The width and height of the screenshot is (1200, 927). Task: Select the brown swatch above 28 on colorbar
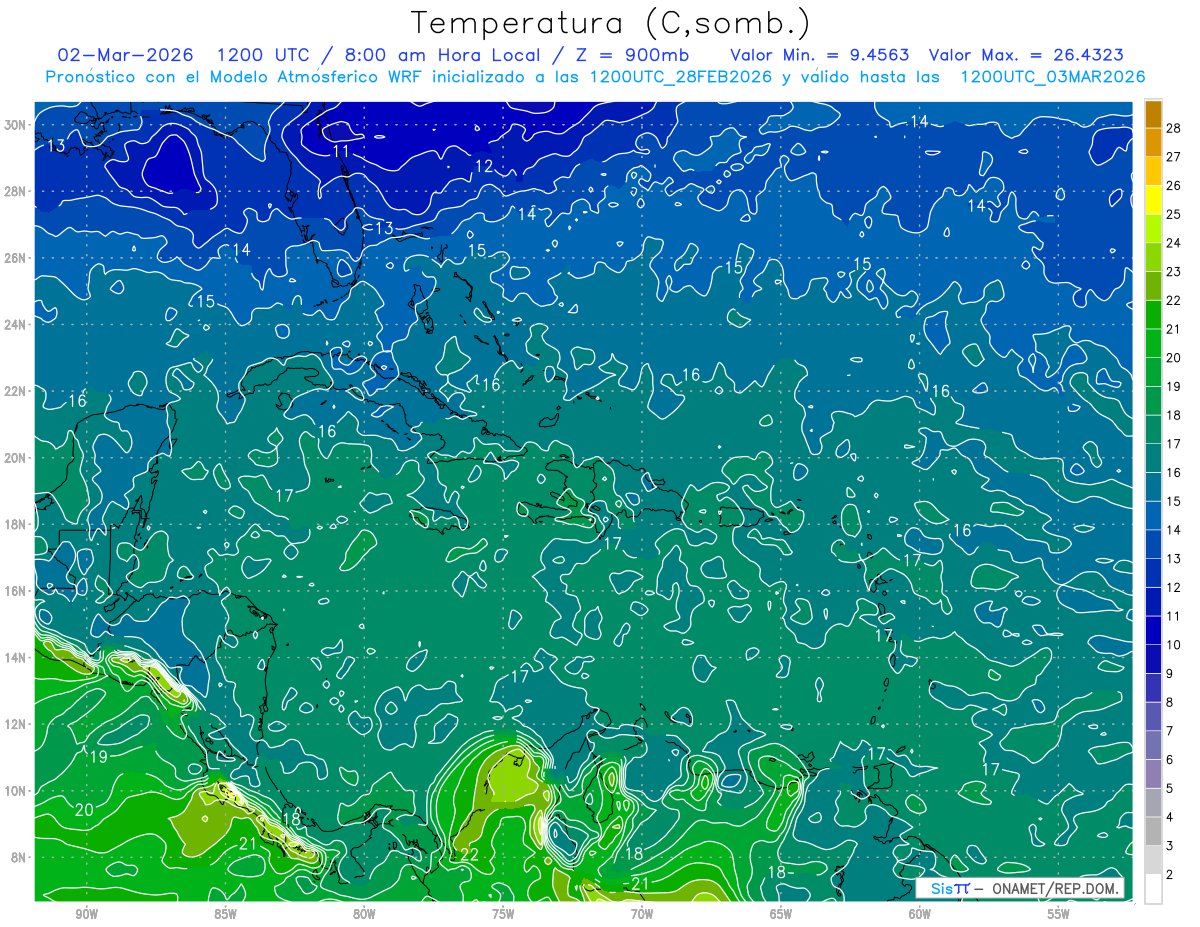pos(1153,114)
